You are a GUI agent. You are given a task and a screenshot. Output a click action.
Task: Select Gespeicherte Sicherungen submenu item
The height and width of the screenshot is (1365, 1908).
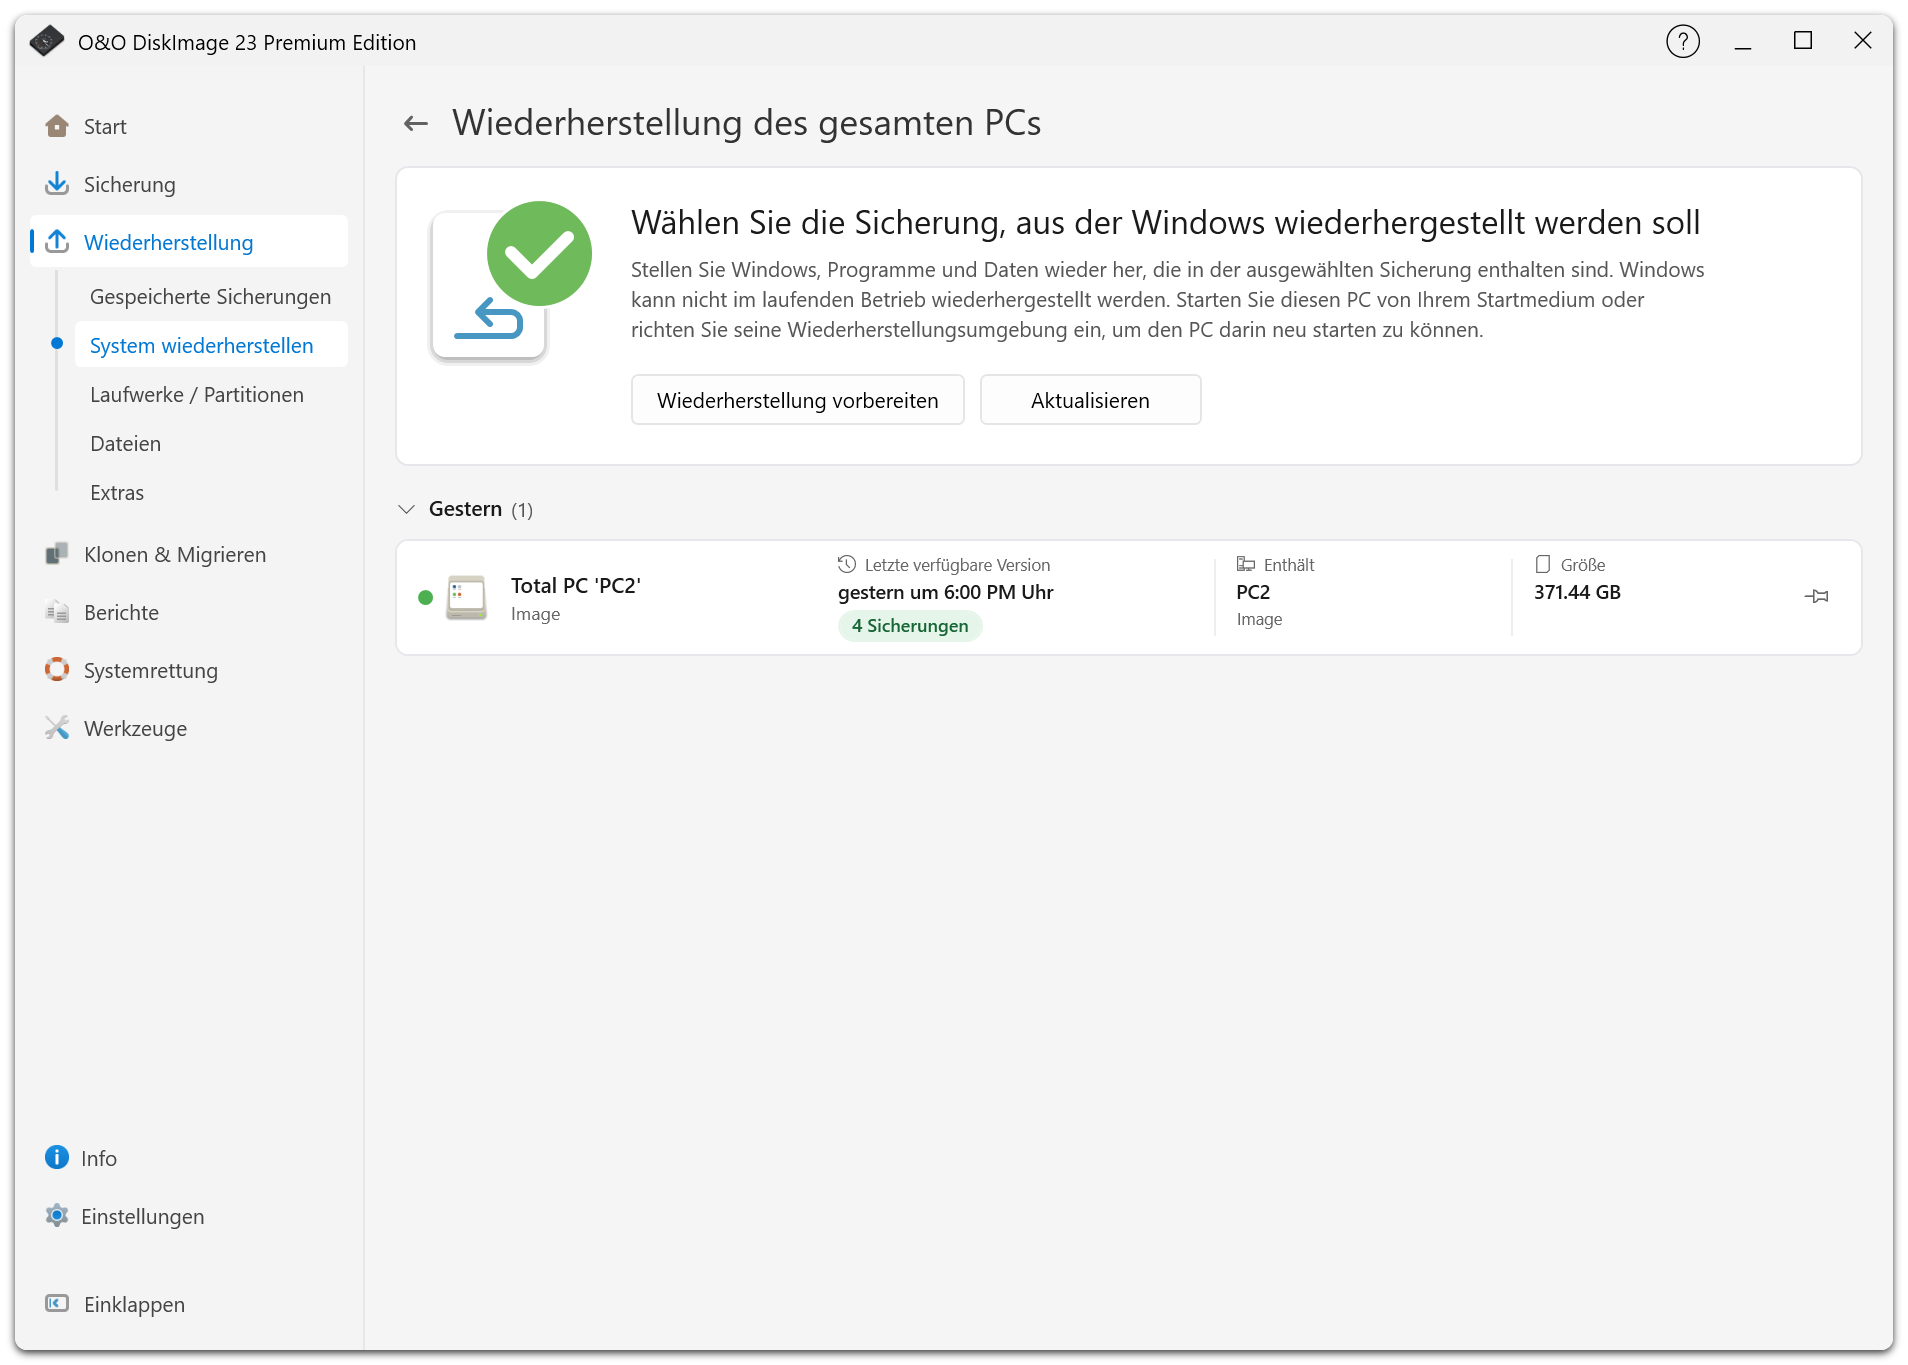[x=210, y=296]
